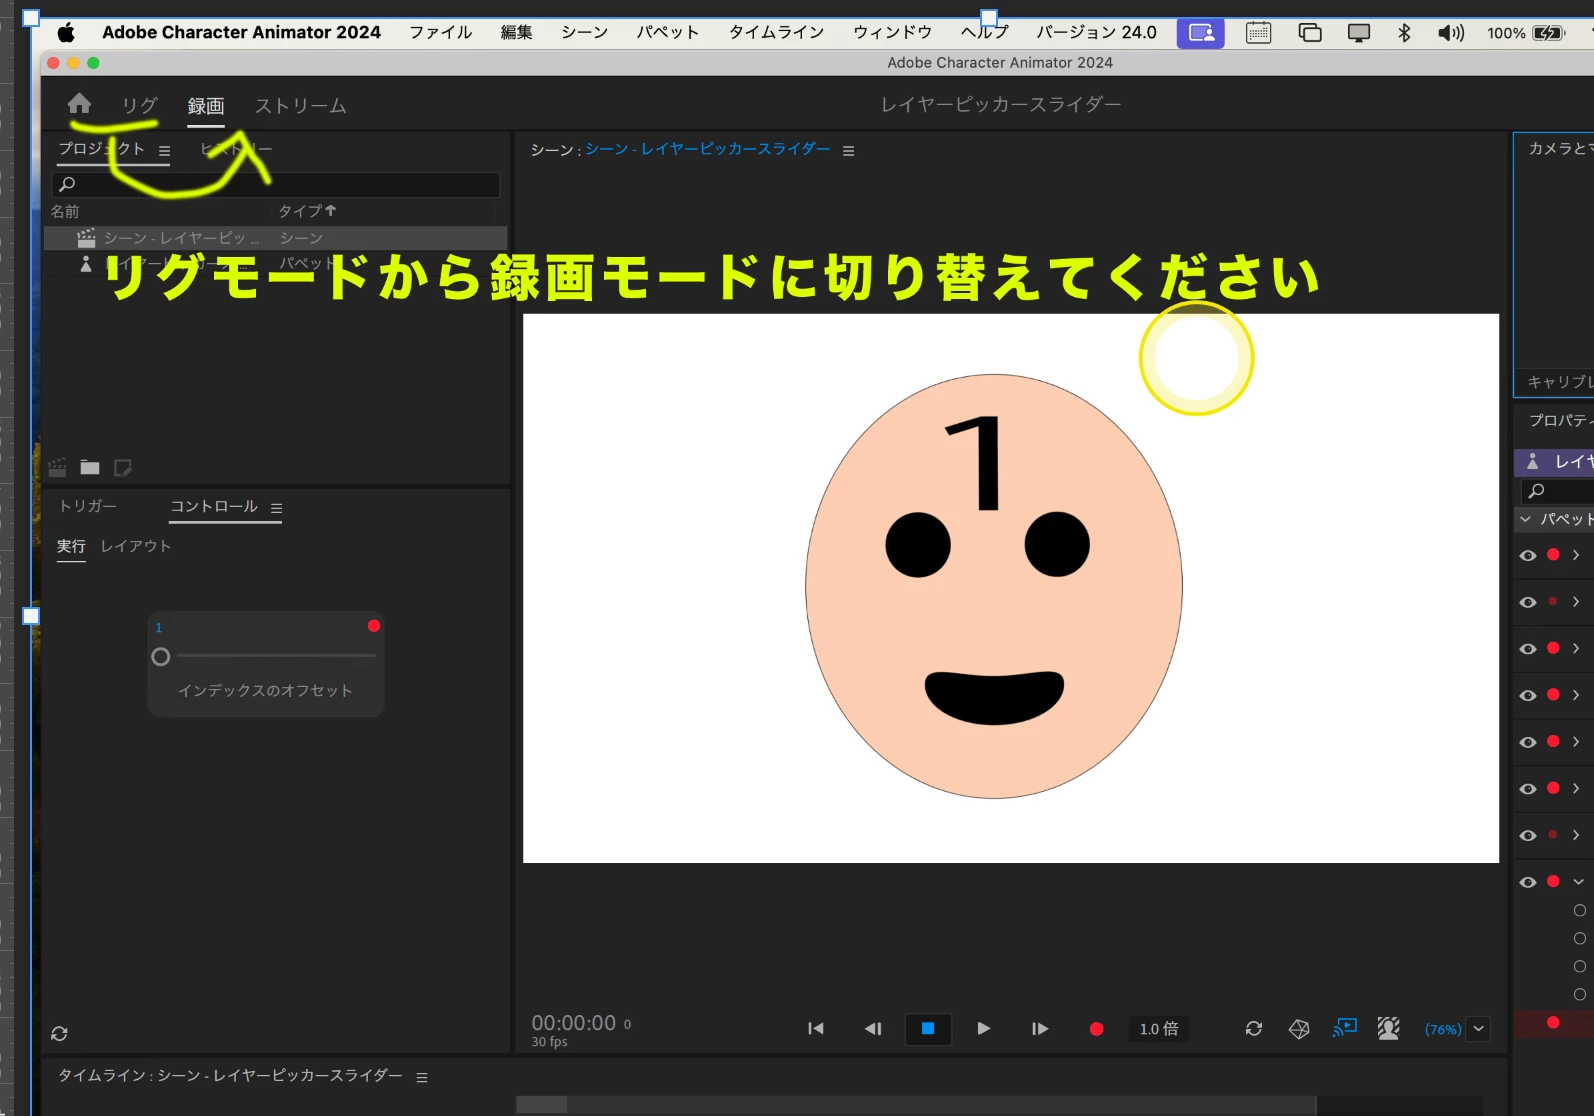Click the refresh icon below Controls panel
This screenshot has height=1116, width=1594.
[60, 1034]
